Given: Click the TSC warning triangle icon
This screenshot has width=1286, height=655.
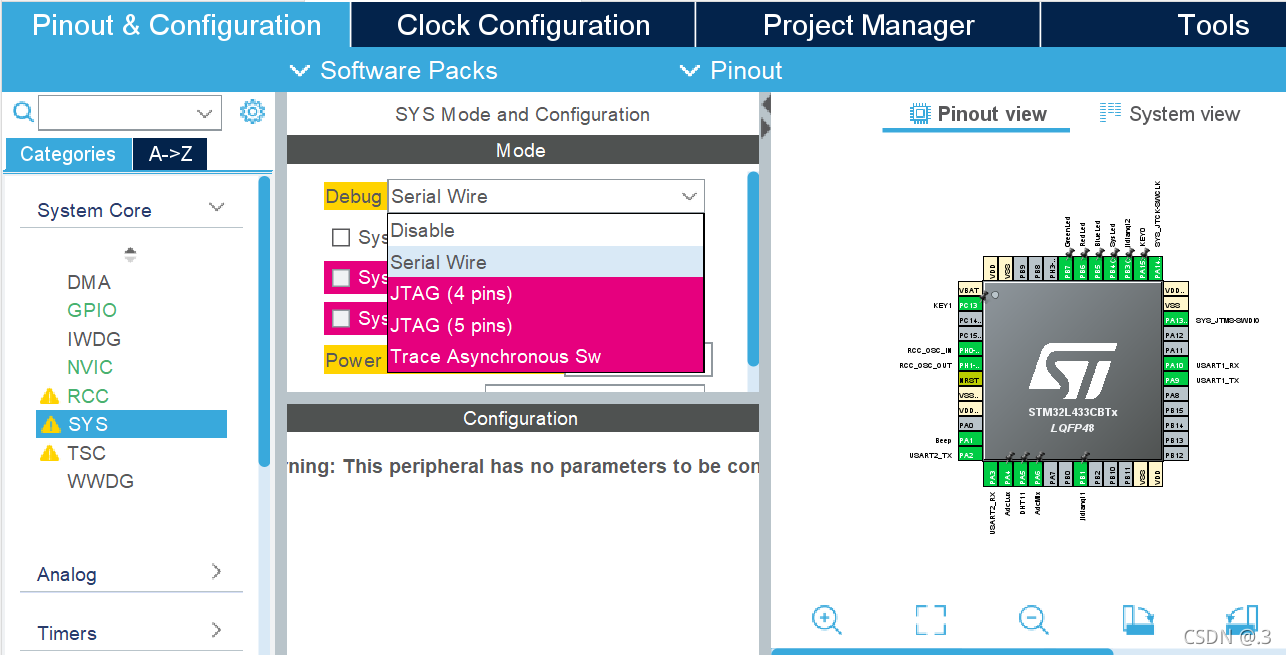Looking at the screenshot, I should click(x=50, y=453).
